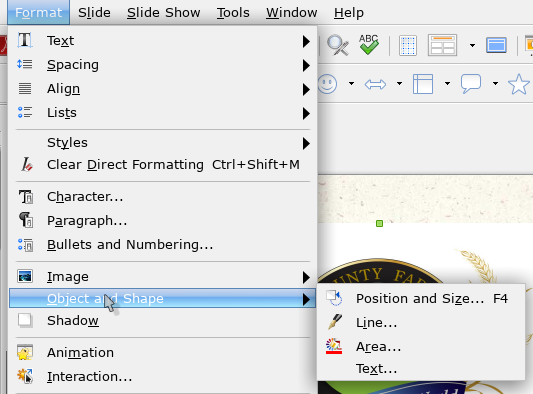Viewport: 533px width, 394px height.
Task: Click the Slide Layout toolbar icon
Action: pyautogui.click(x=442, y=45)
